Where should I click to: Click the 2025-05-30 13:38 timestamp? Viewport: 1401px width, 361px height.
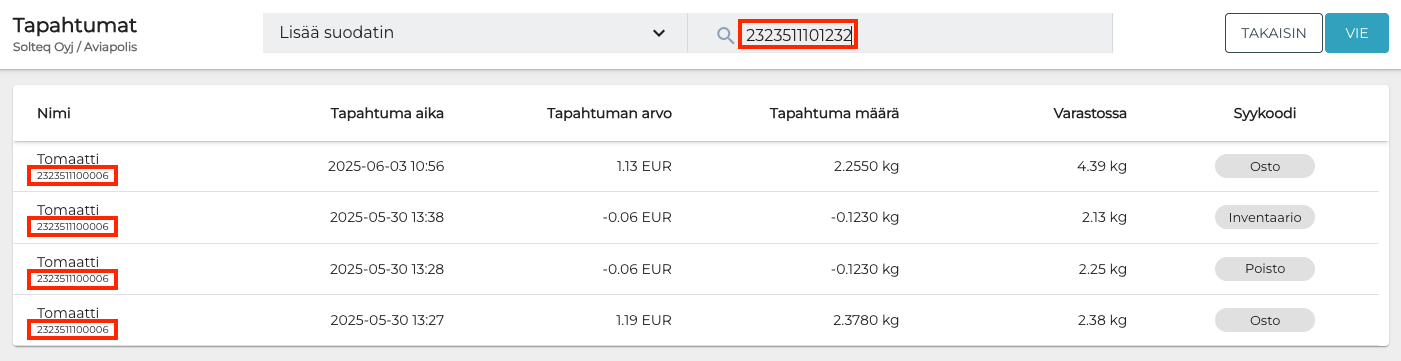386,217
